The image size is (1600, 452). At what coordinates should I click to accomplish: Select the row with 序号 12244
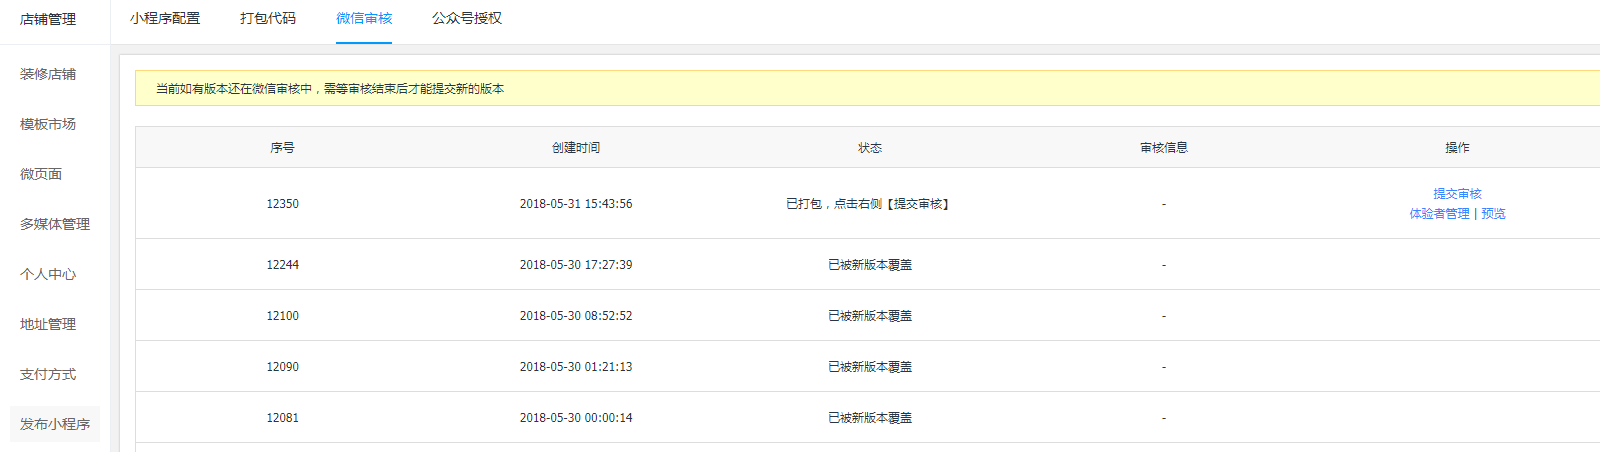pos(282,265)
